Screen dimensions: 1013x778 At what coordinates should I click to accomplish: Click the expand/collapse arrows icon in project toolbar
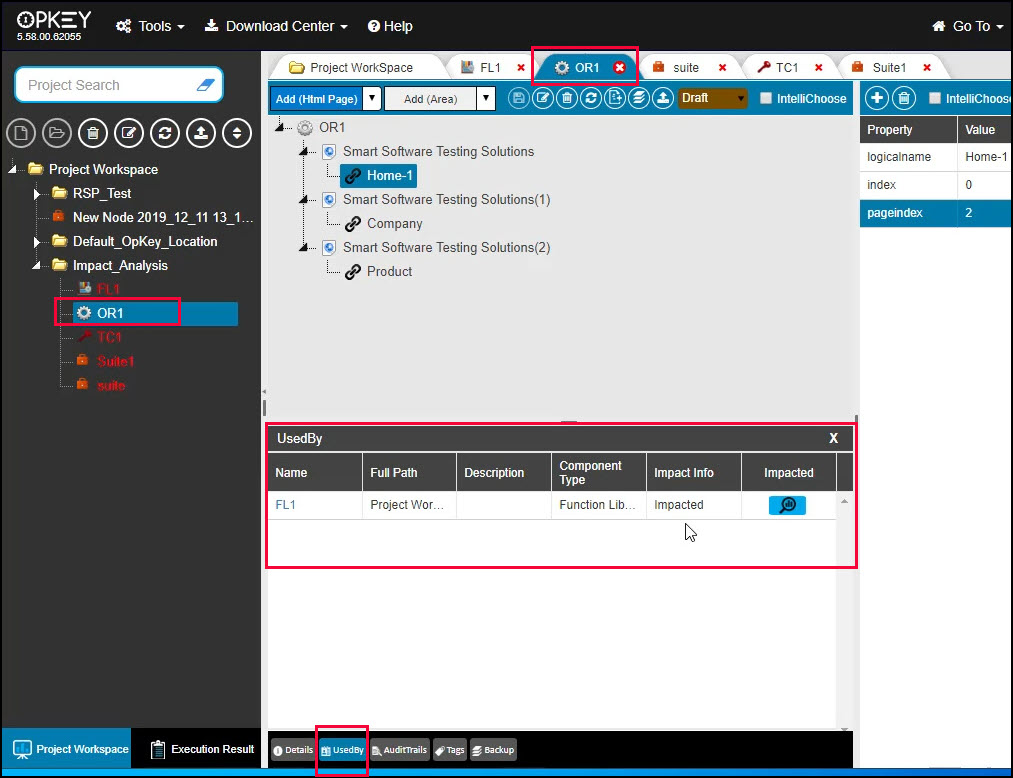[237, 134]
